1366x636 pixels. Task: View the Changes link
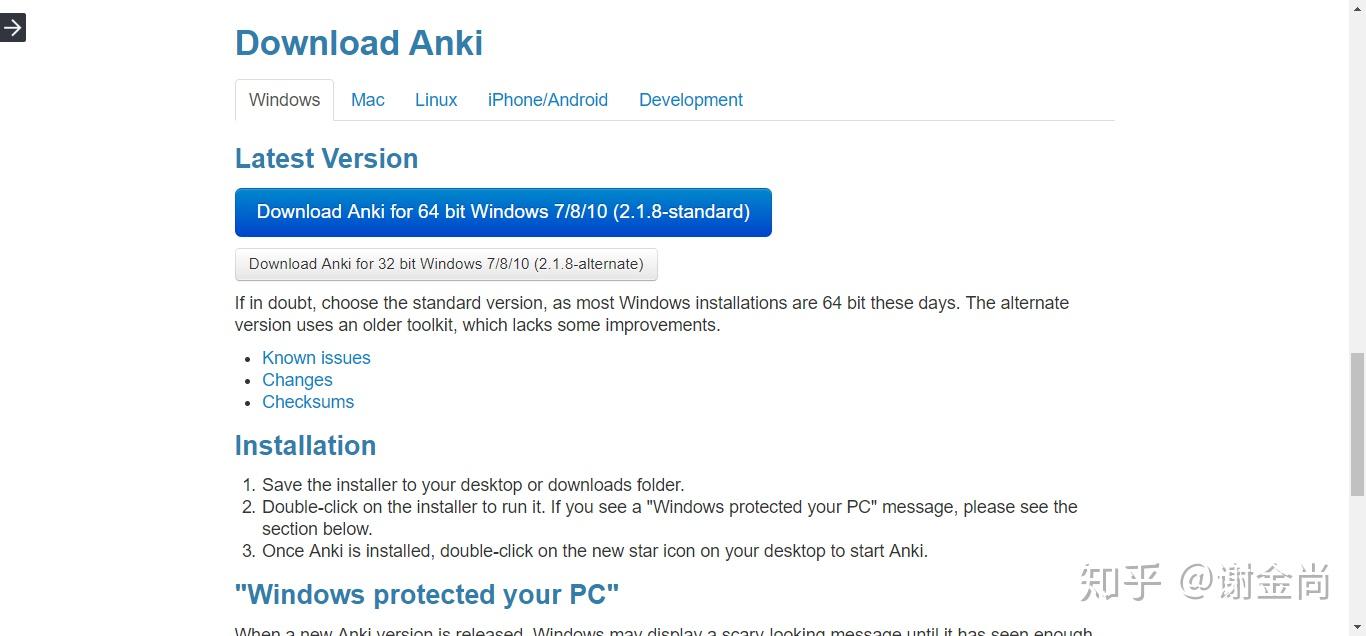(x=297, y=380)
